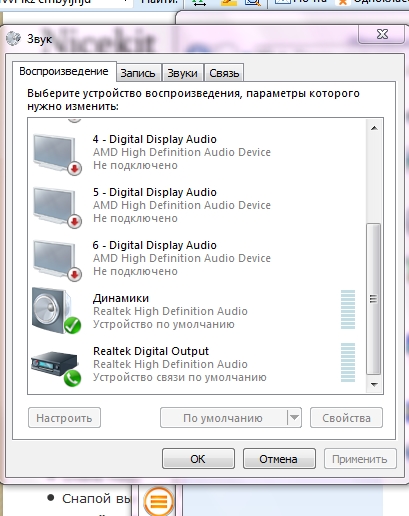
Task: Click the scrollbar down arrow in the device list
Action: [374, 385]
